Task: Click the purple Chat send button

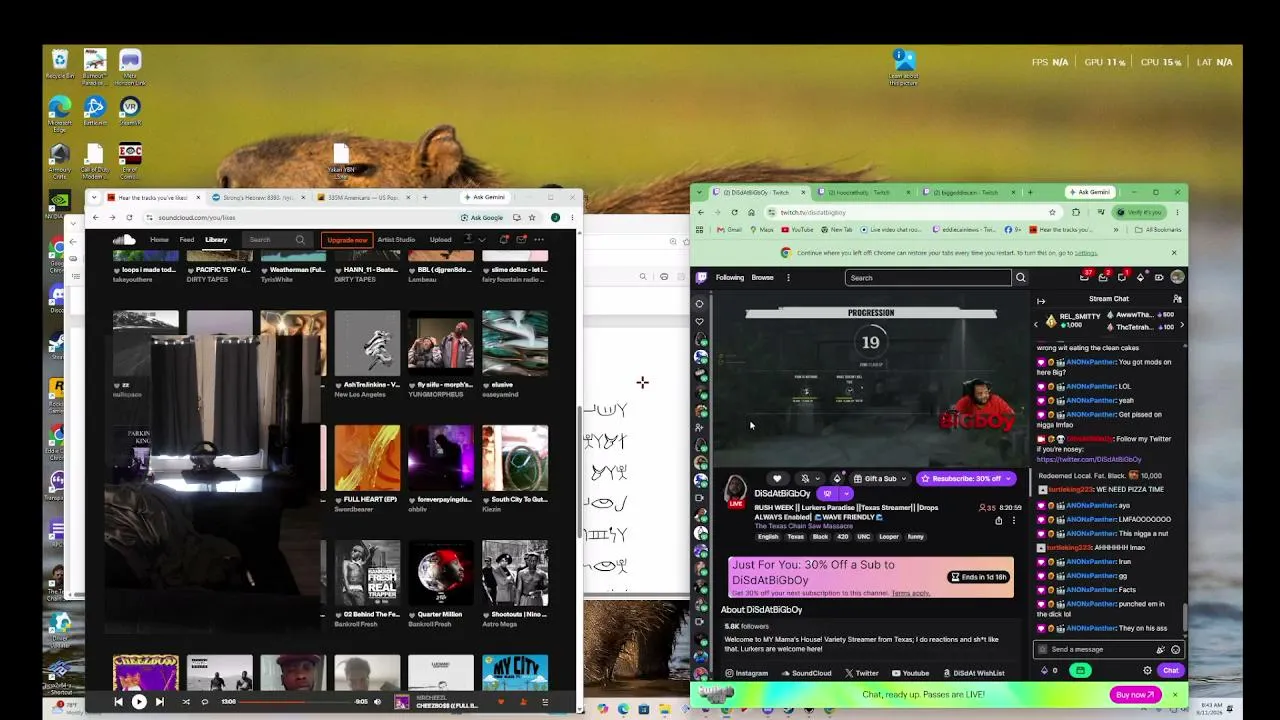Action: point(1171,671)
